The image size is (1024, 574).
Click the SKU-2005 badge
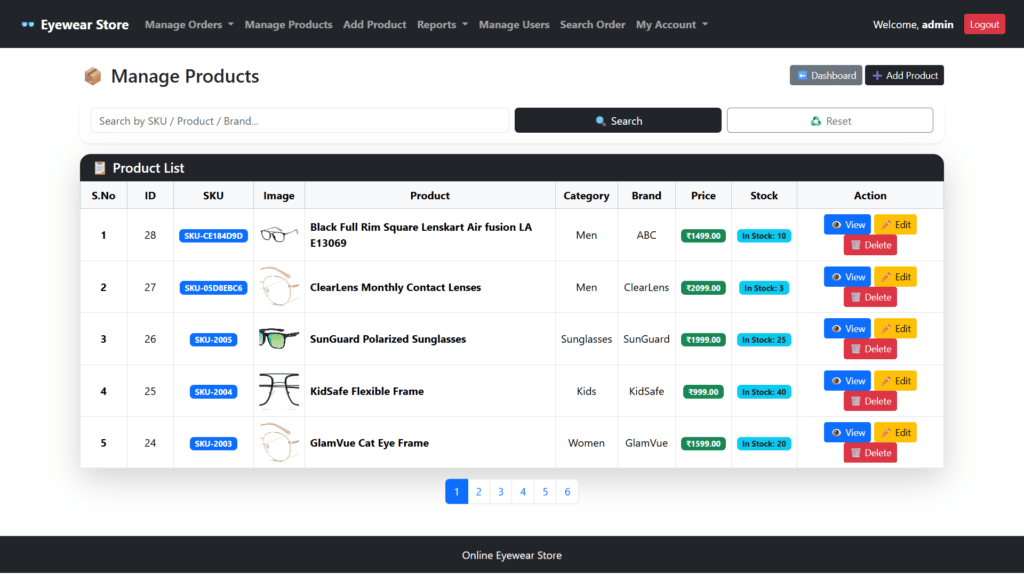214,340
